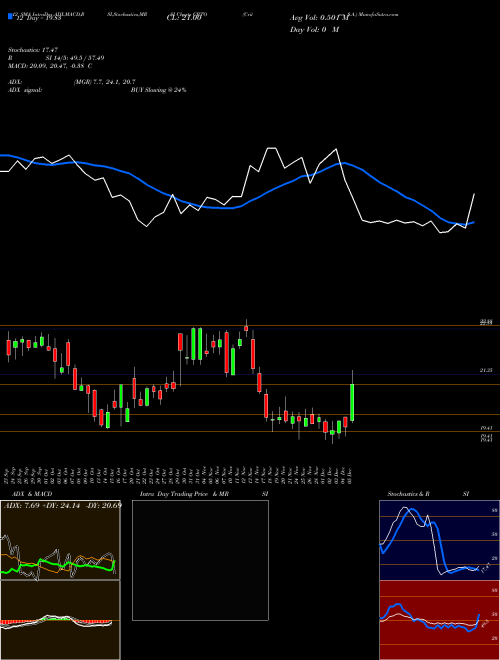This screenshot has height=660, width=500.
Task: Click the '(MGR) 7.7, 24.1, 20.7' ADX values
Action: click(104, 82)
